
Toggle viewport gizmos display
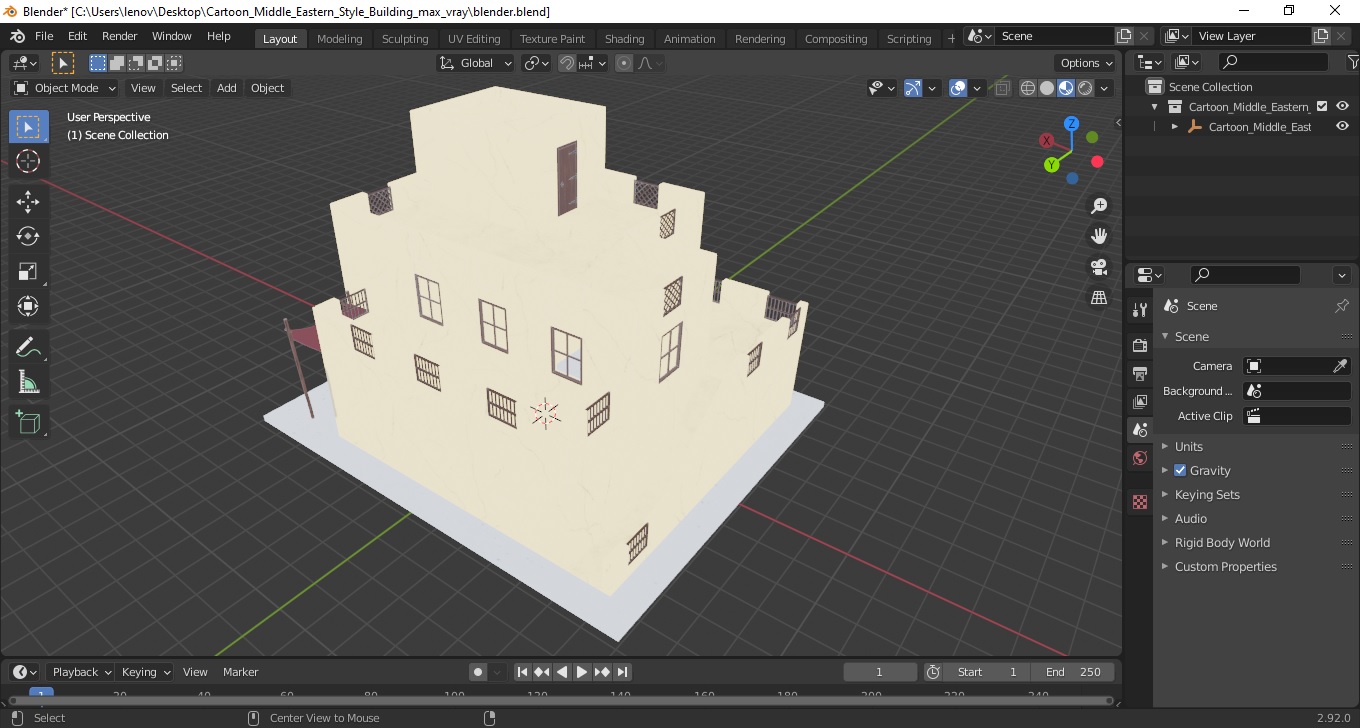[913, 88]
